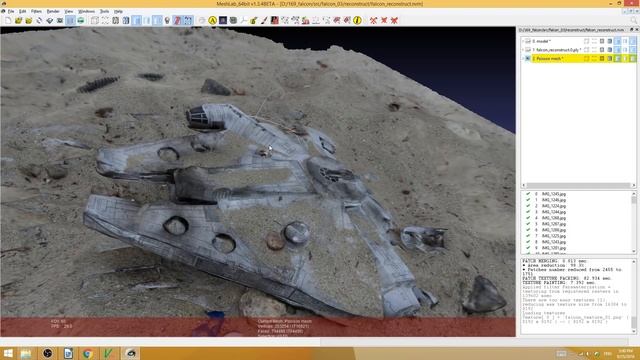Open the Edit menu

22,11
